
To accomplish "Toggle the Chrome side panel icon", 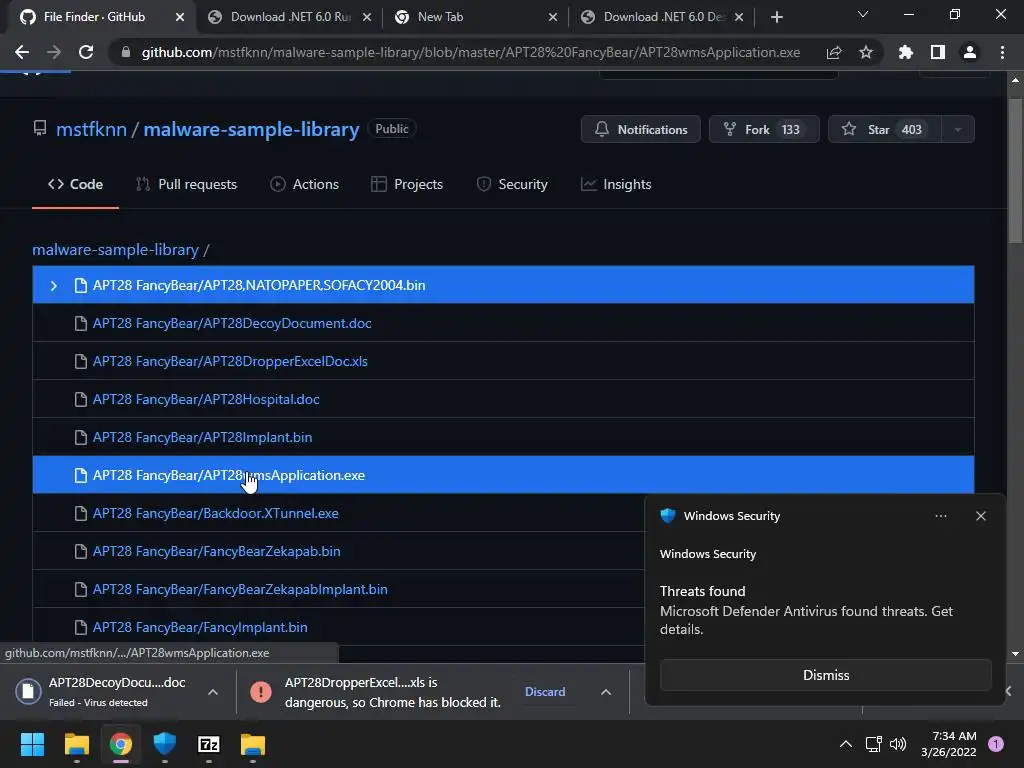I will click(x=938, y=52).
